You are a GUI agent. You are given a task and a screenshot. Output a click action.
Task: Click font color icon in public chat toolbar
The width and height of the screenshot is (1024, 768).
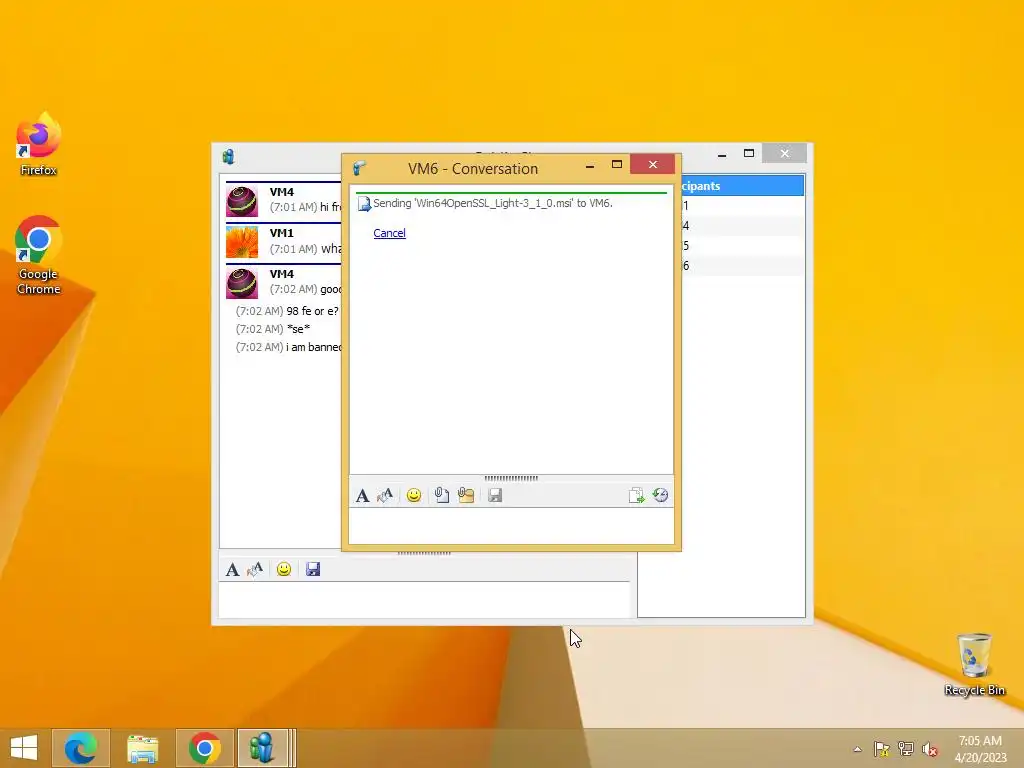[x=255, y=569]
